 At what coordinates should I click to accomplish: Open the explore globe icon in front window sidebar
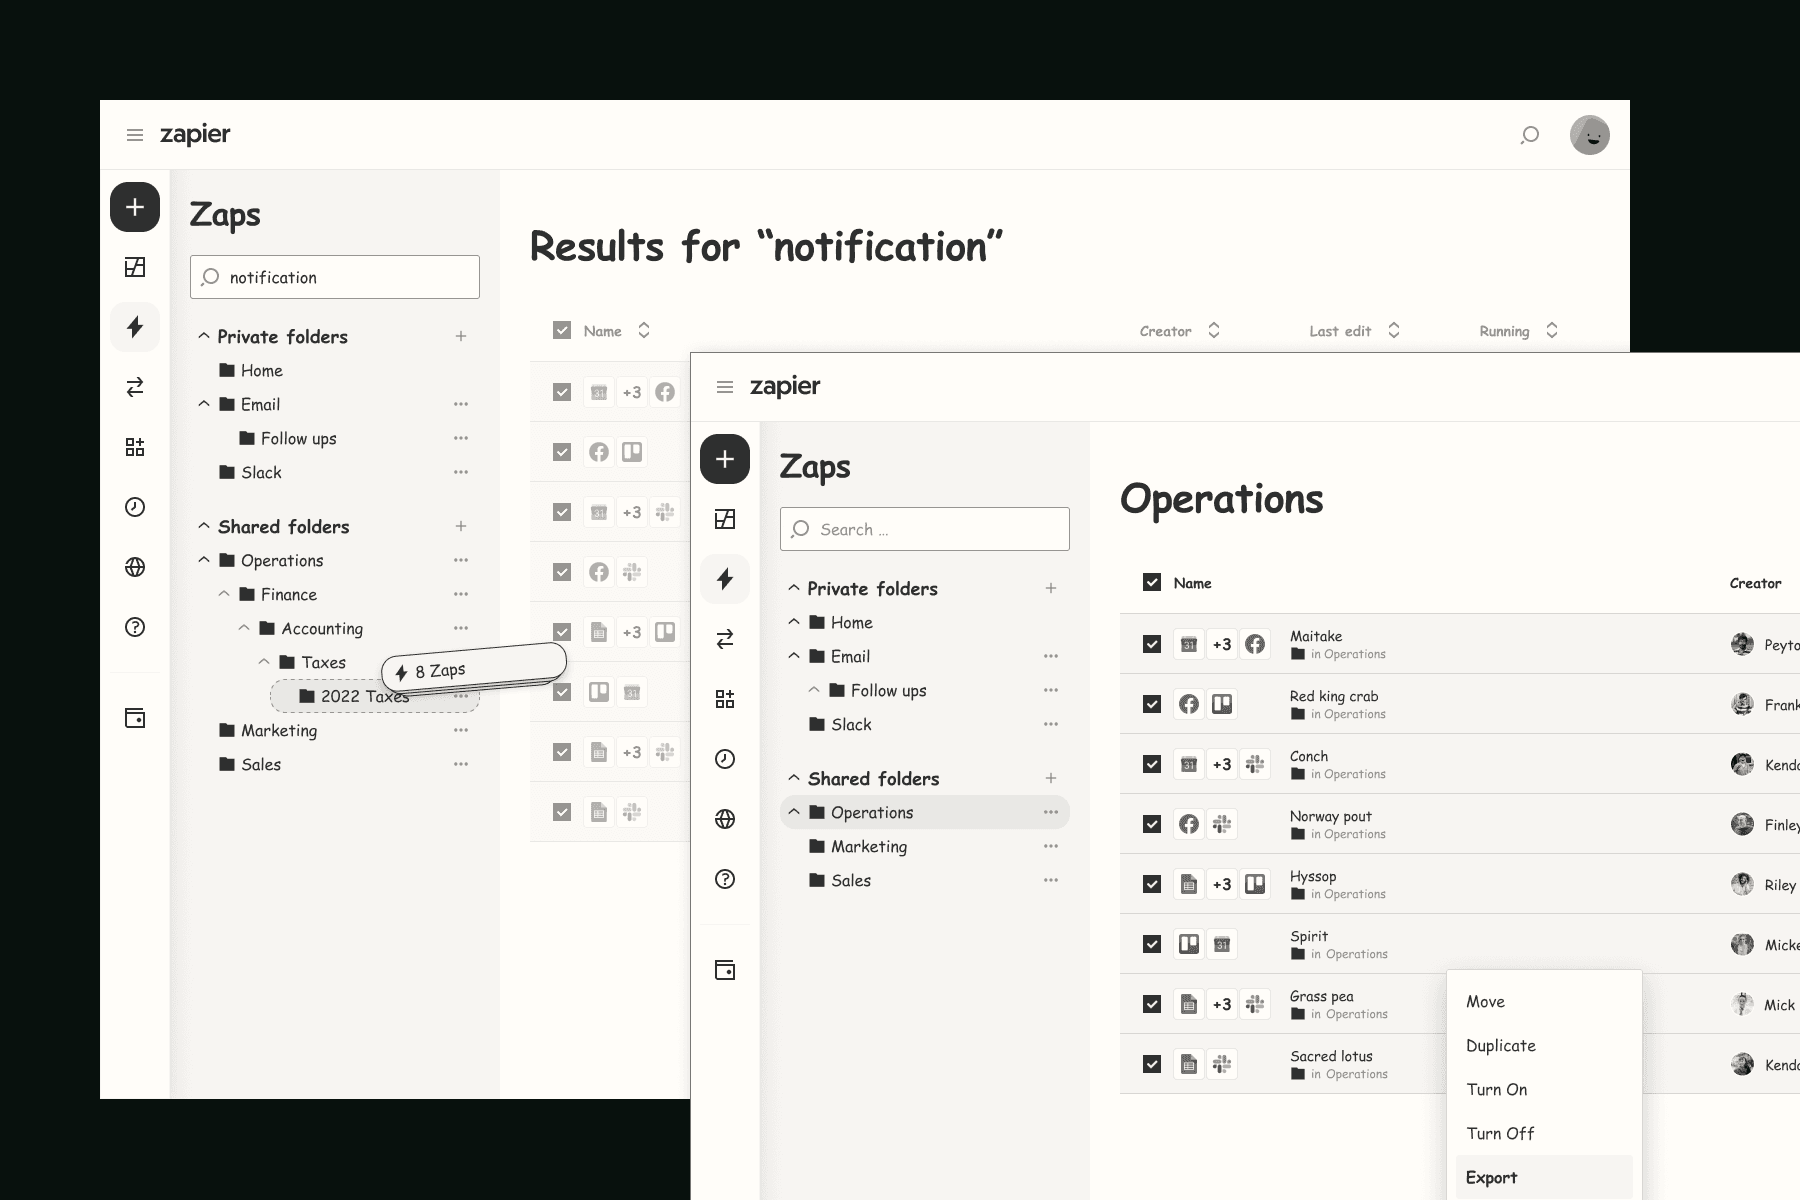pos(725,819)
